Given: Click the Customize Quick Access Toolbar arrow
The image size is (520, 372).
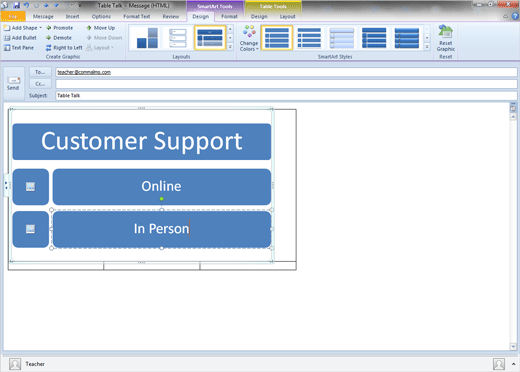Looking at the screenshot, I should pos(80,6).
